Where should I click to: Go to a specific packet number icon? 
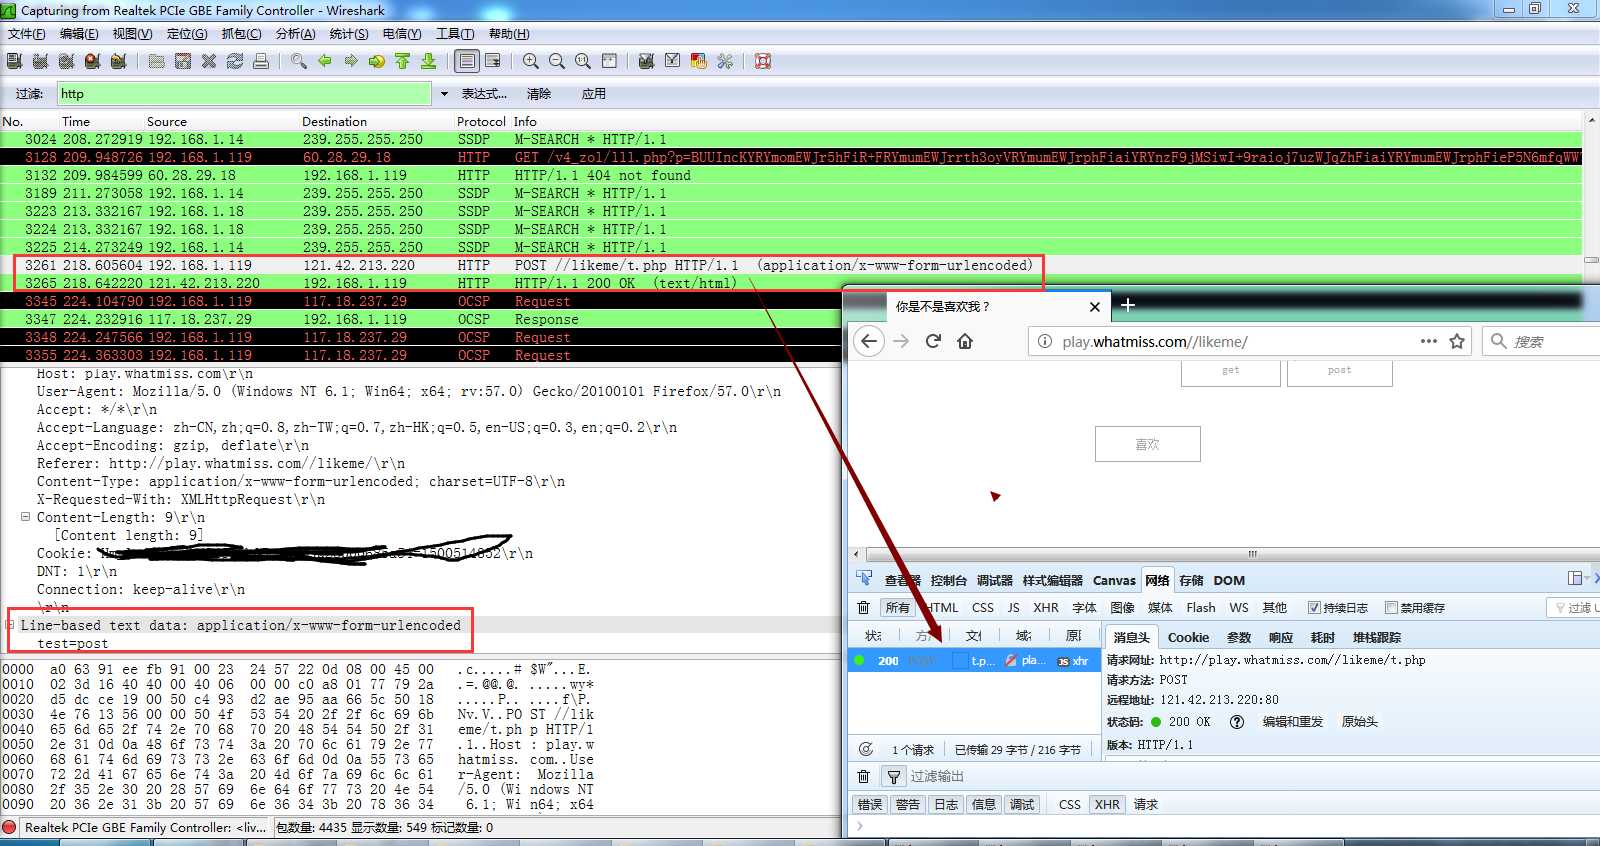point(377,61)
